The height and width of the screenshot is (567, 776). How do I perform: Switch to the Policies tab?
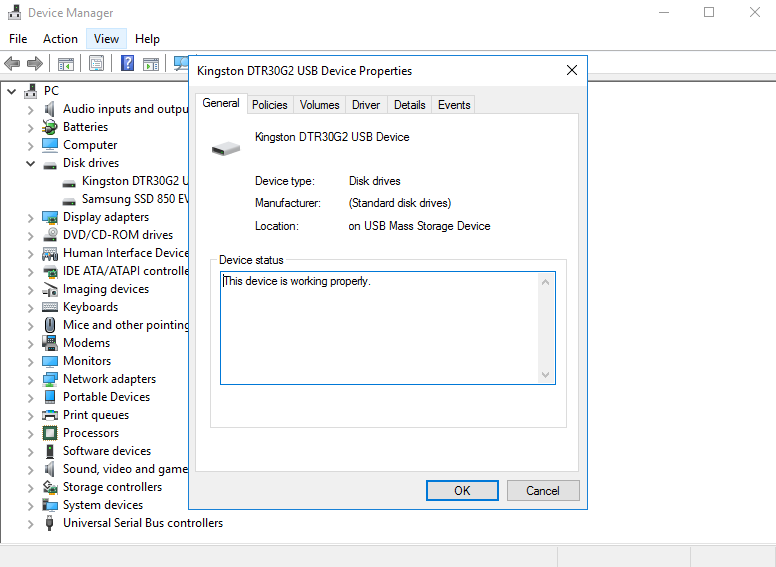click(x=270, y=105)
